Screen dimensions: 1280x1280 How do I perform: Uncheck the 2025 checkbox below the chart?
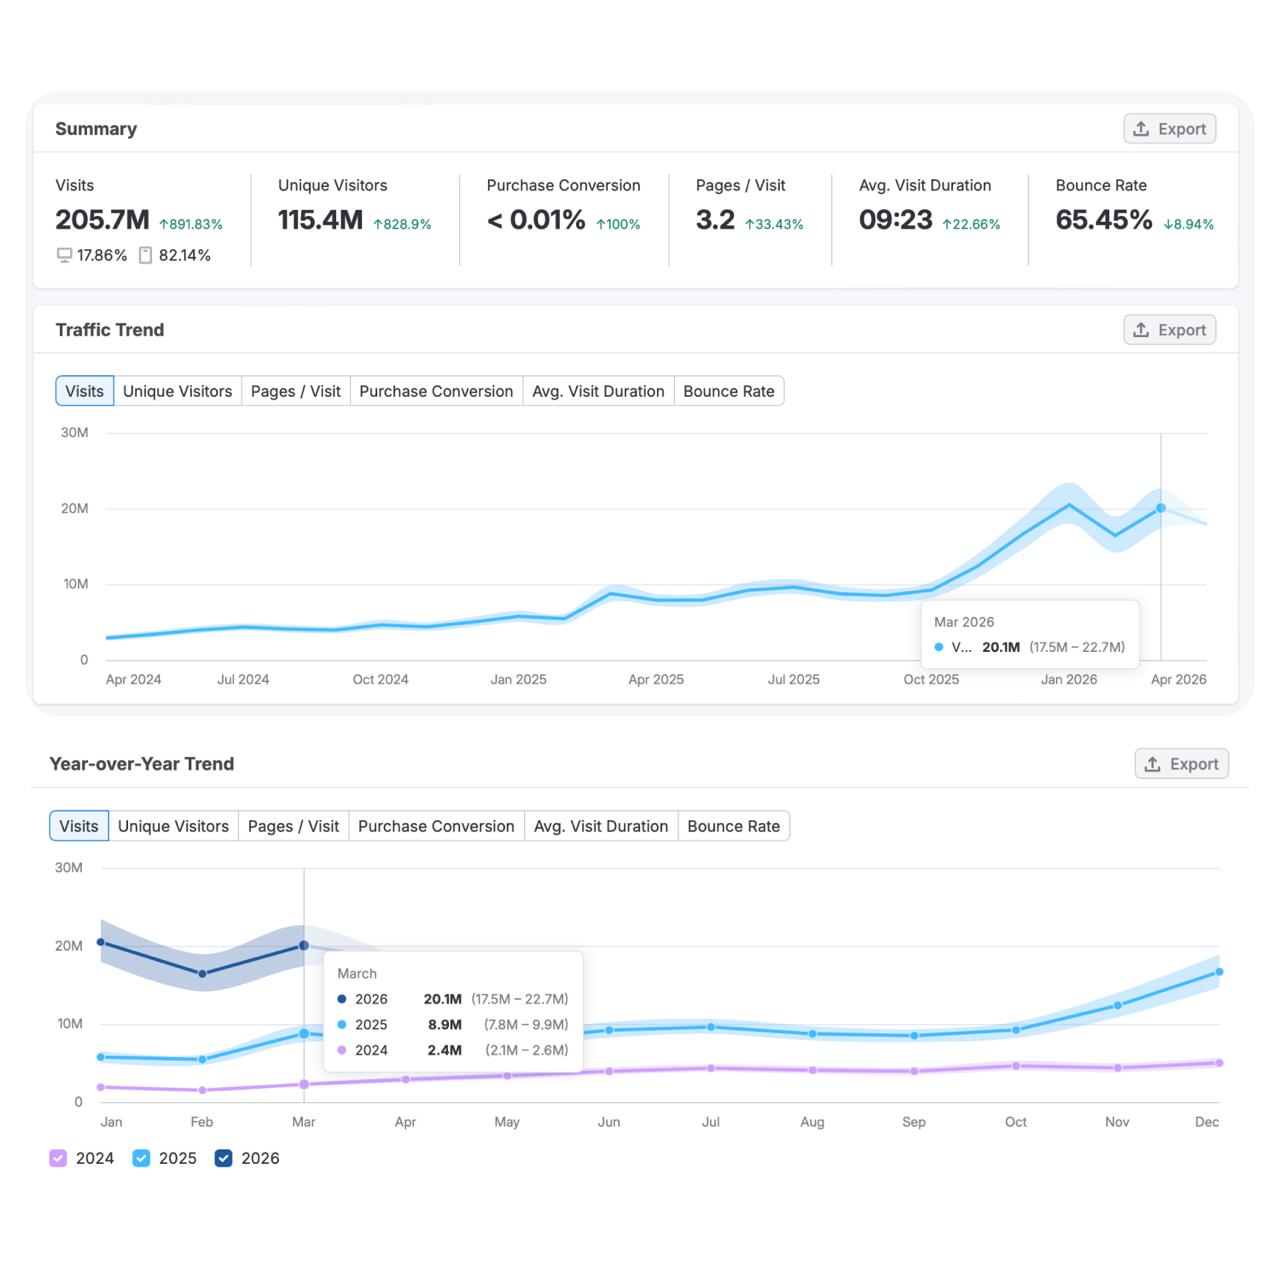141,1157
